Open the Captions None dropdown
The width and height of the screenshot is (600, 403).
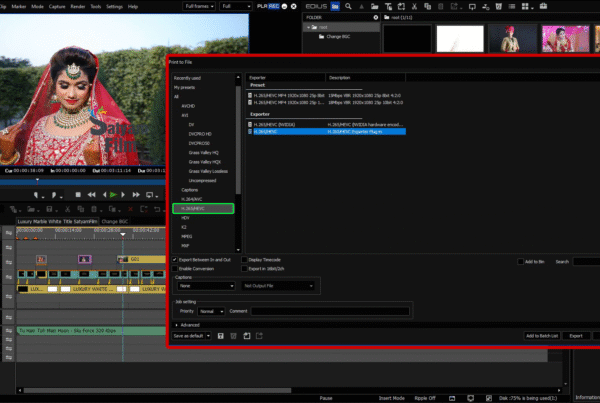pyautogui.click(x=206, y=286)
